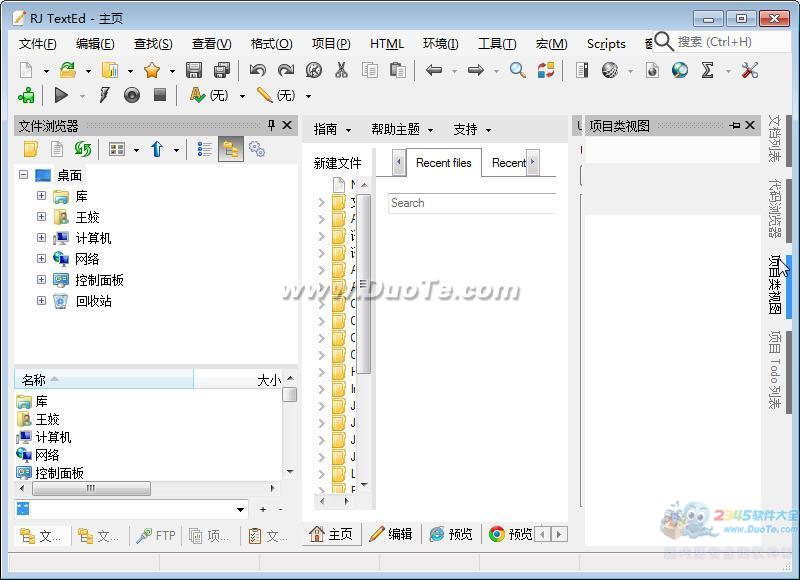800x580 pixels.
Task: Open the Scripts menu
Action: [606, 44]
